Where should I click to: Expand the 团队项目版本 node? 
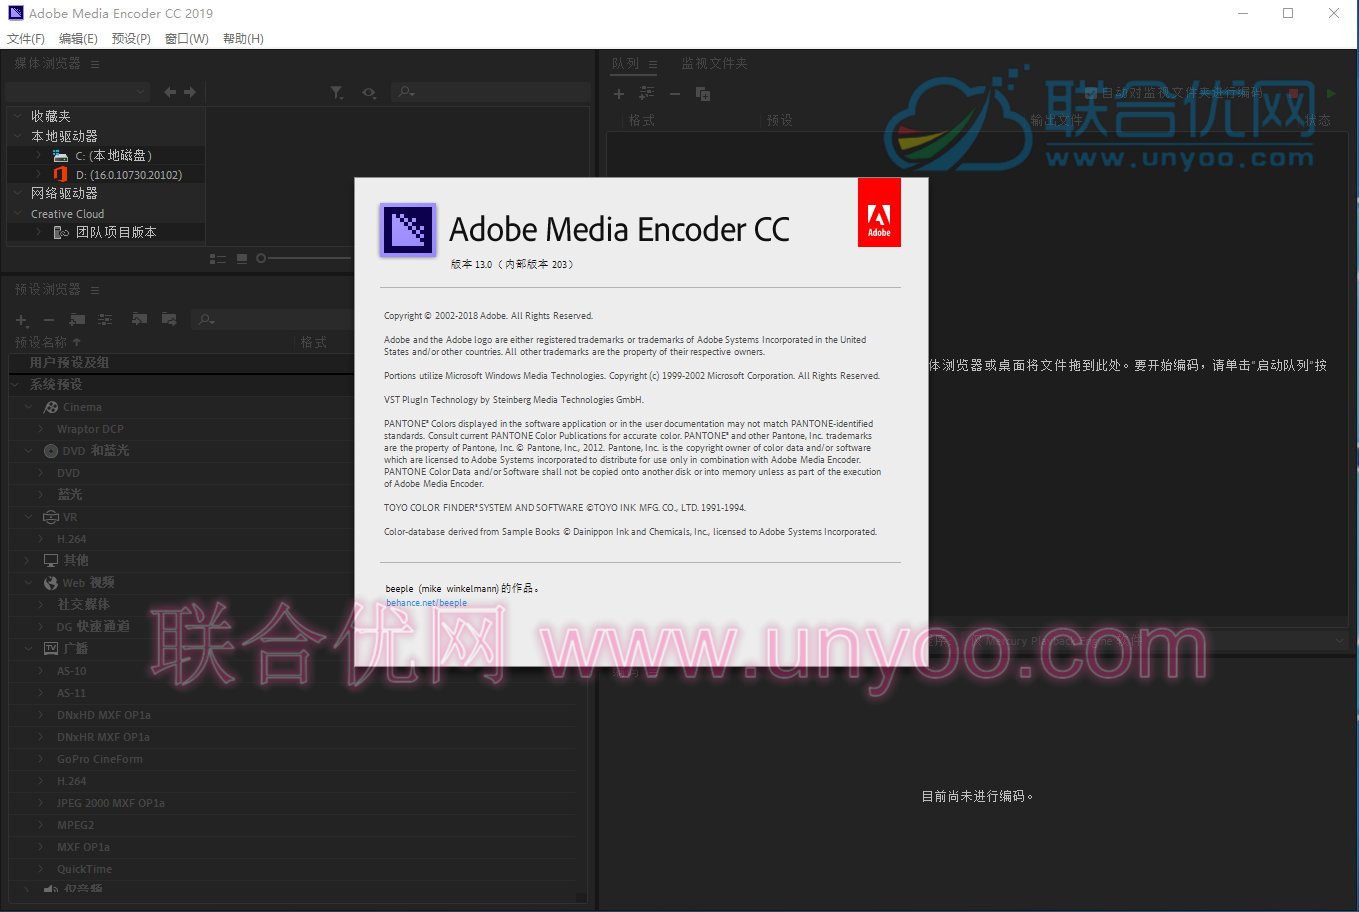(x=38, y=232)
